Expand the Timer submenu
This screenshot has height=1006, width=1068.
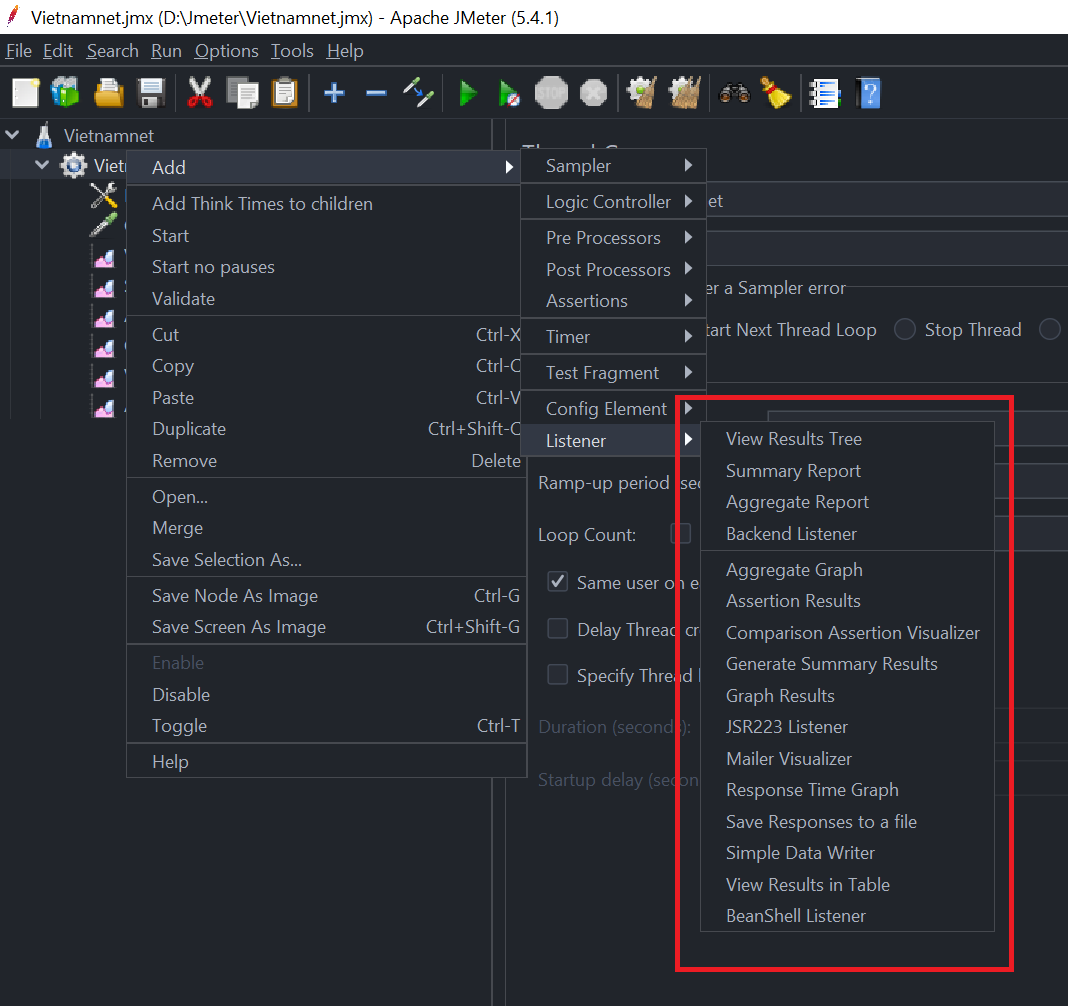pyautogui.click(x=613, y=336)
